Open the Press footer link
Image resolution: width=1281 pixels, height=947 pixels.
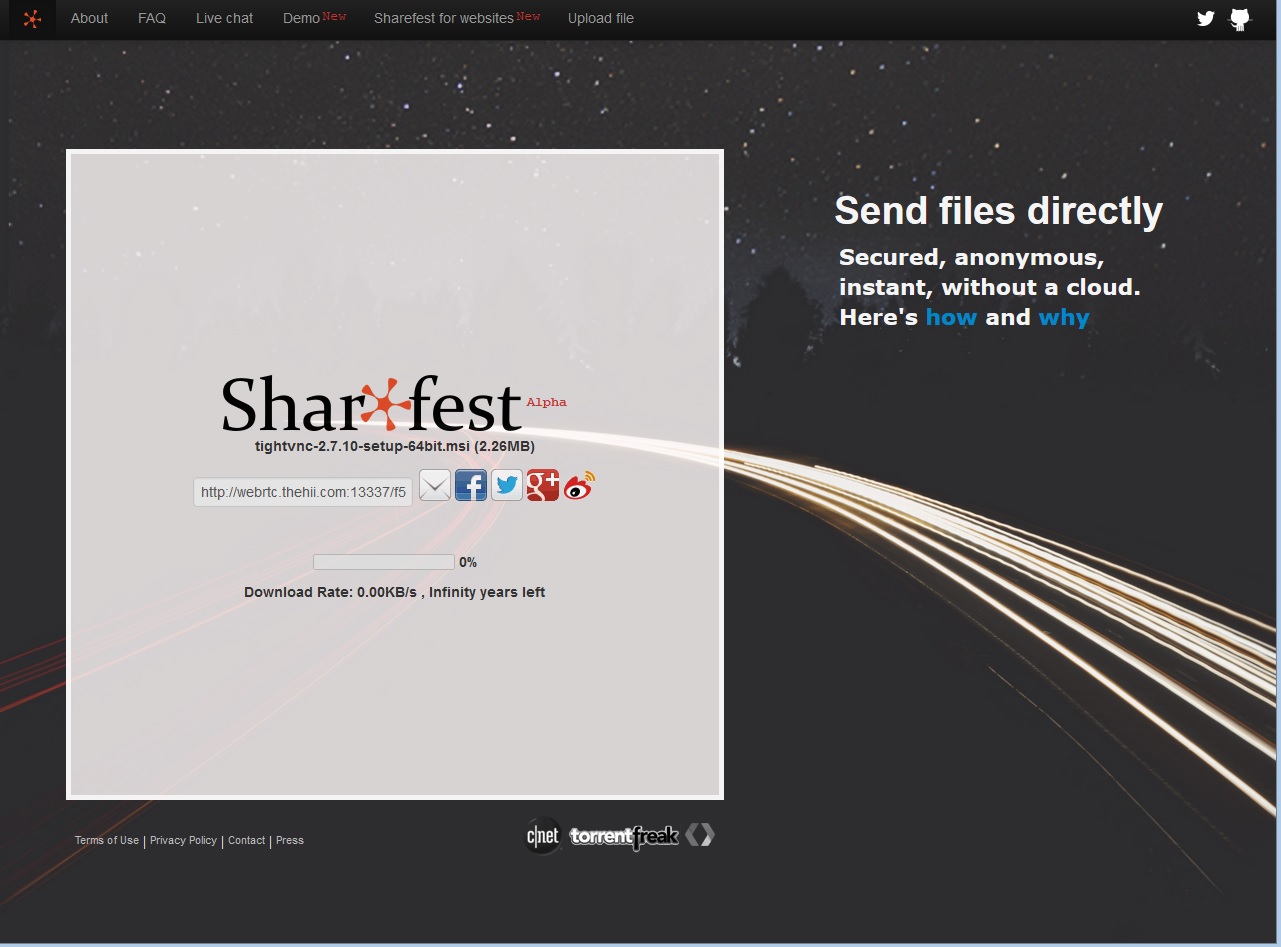tap(290, 840)
